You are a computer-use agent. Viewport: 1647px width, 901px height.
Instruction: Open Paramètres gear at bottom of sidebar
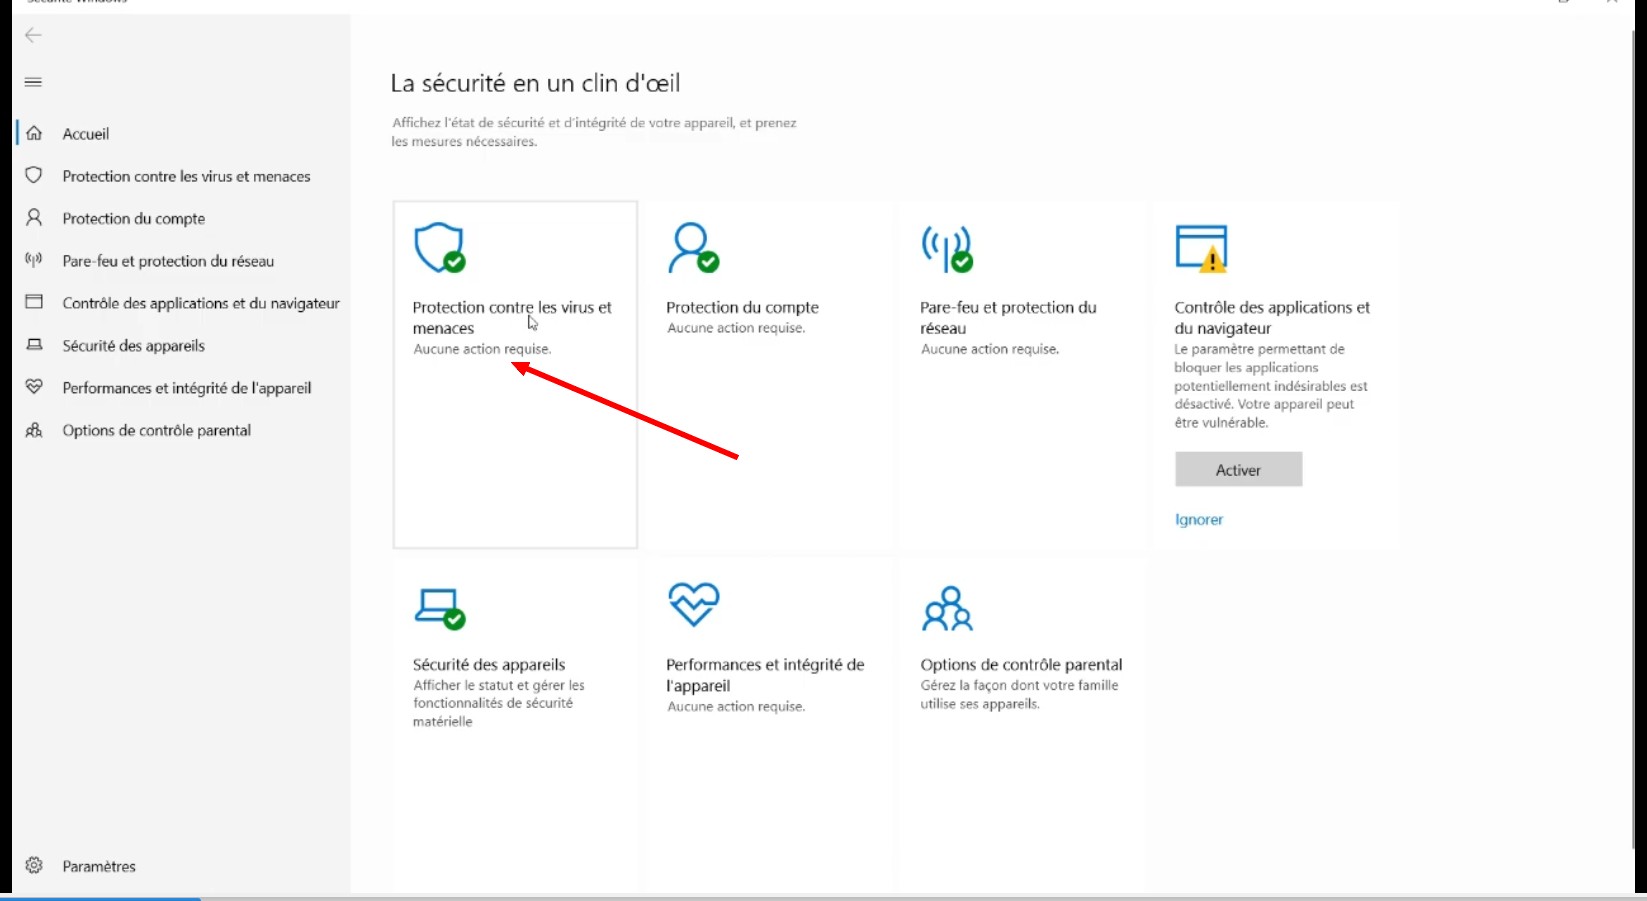(x=34, y=866)
